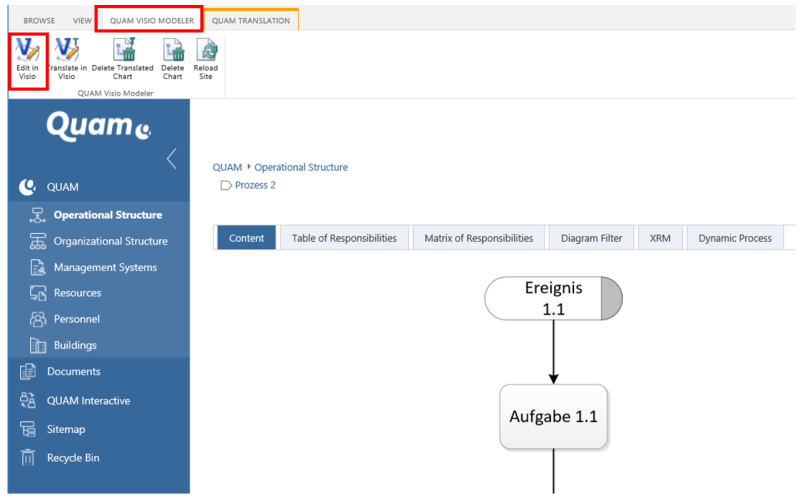
Task: Switch to the QUAM Translation ribbon tab
Action: click(x=250, y=19)
